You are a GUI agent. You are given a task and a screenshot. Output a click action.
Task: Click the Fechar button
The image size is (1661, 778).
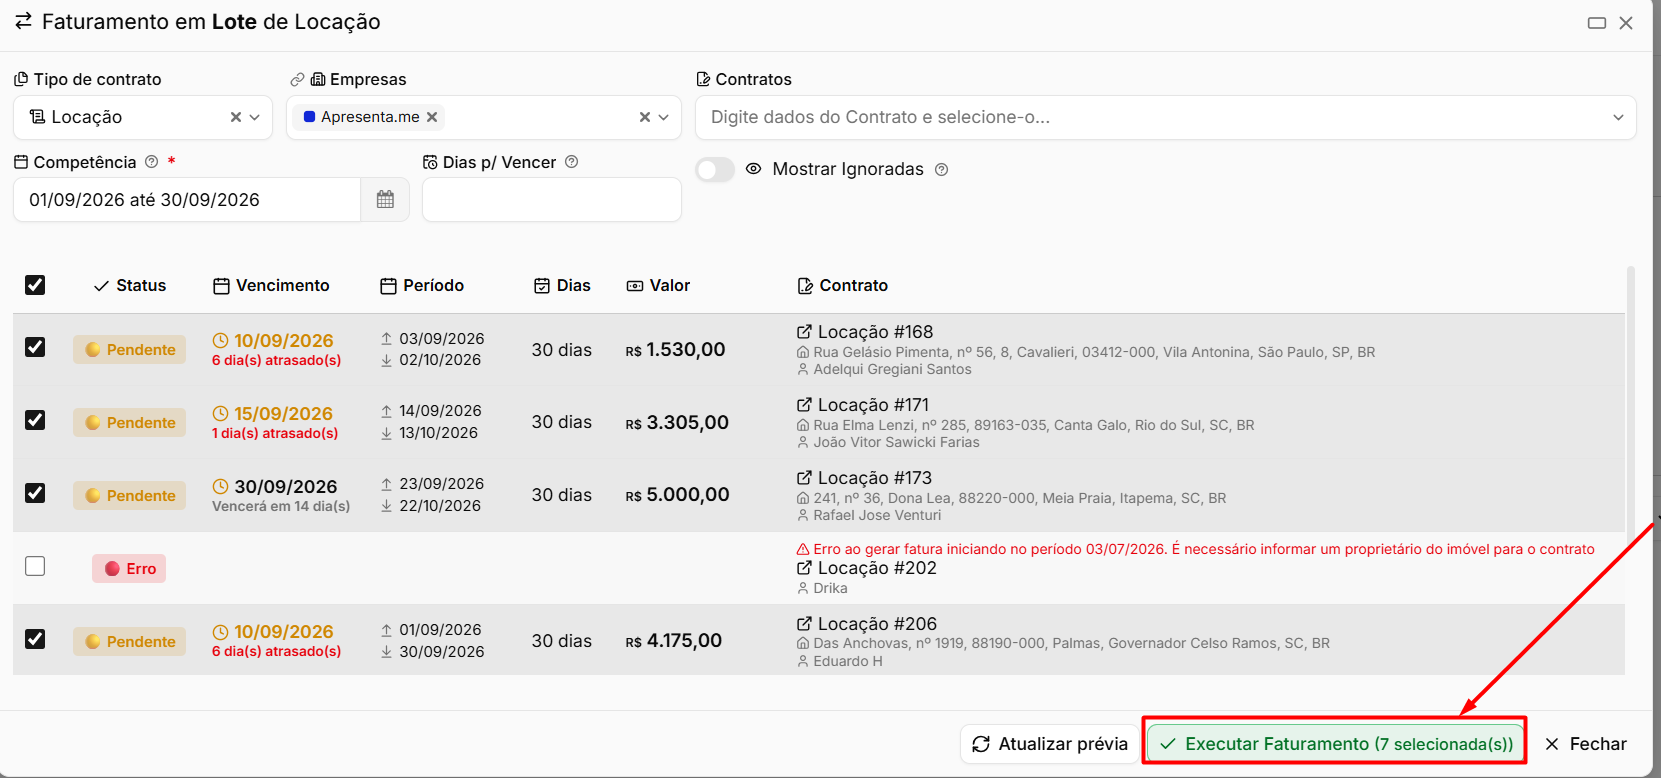pyautogui.click(x=1586, y=744)
